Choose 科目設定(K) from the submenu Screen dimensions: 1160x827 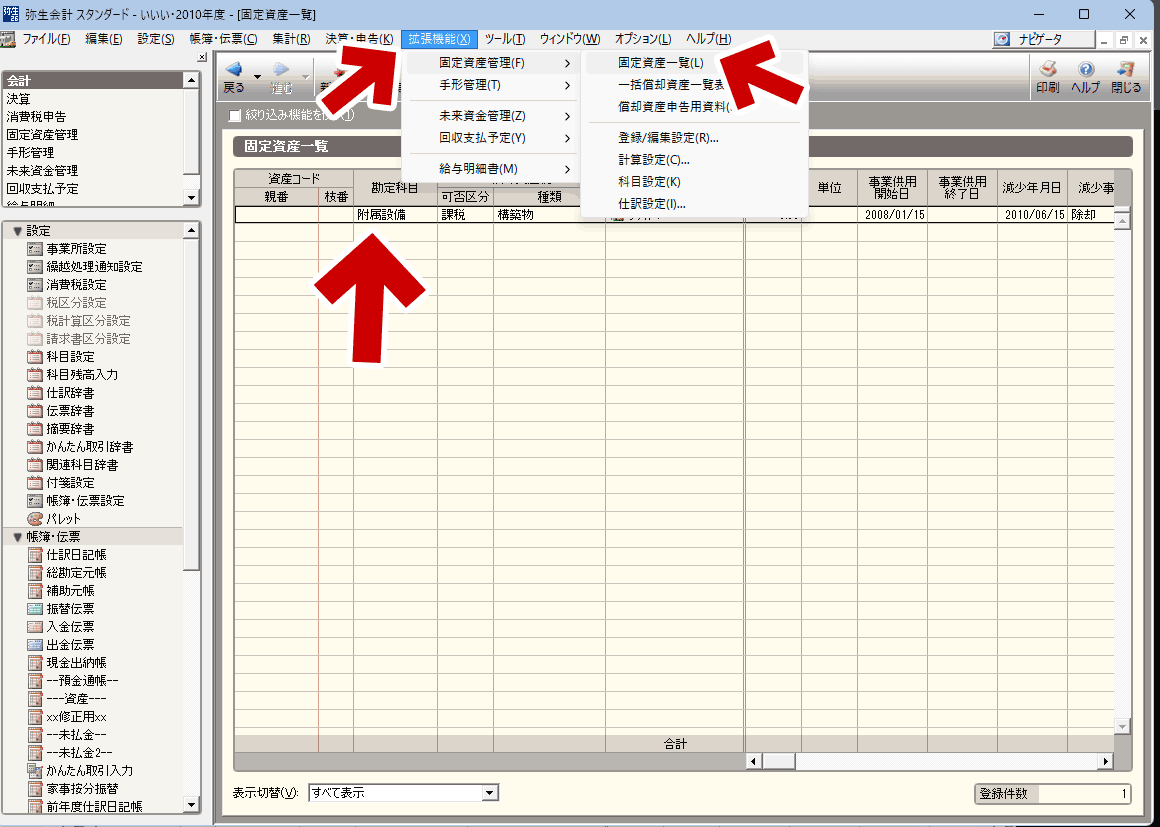(x=649, y=182)
